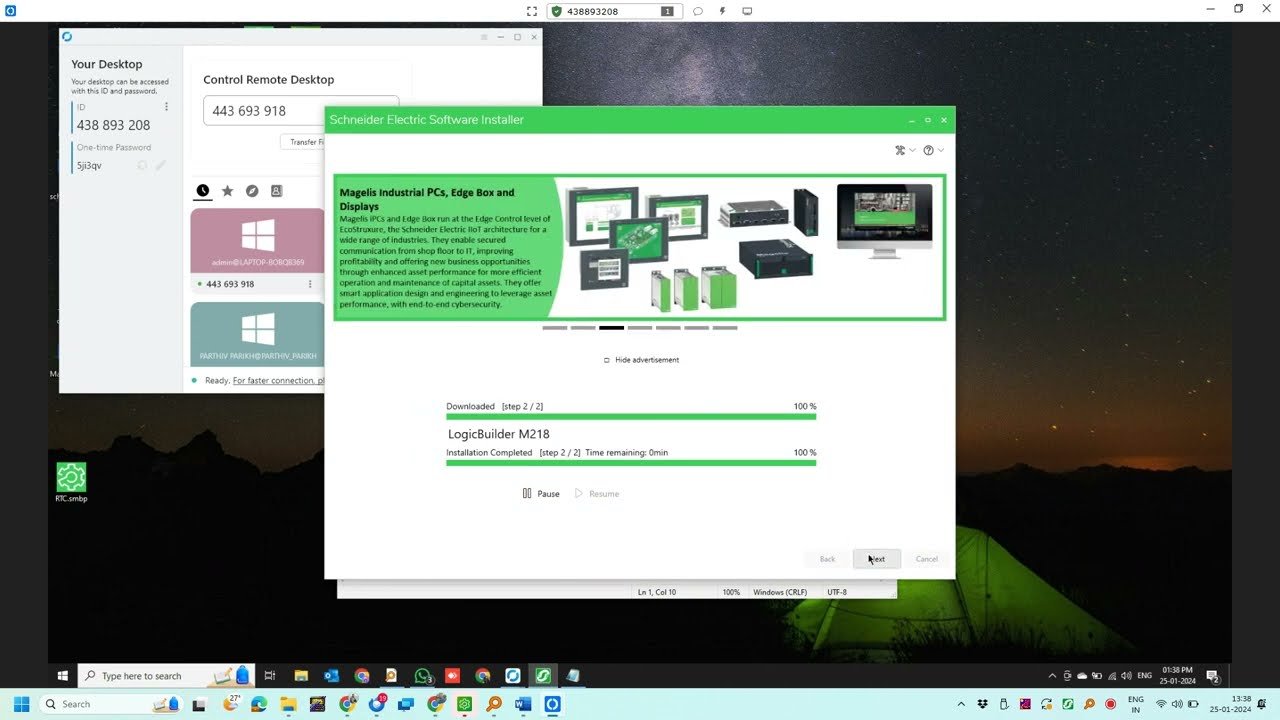This screenshot has width=1280, height=720.
Task: Open Task View on the remote taskbar
Action: point(270,676)
